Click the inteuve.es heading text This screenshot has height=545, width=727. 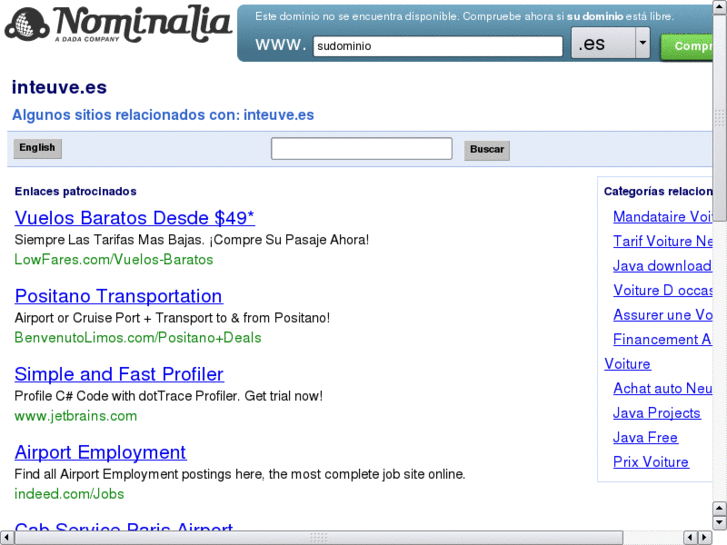click(59, 87)
